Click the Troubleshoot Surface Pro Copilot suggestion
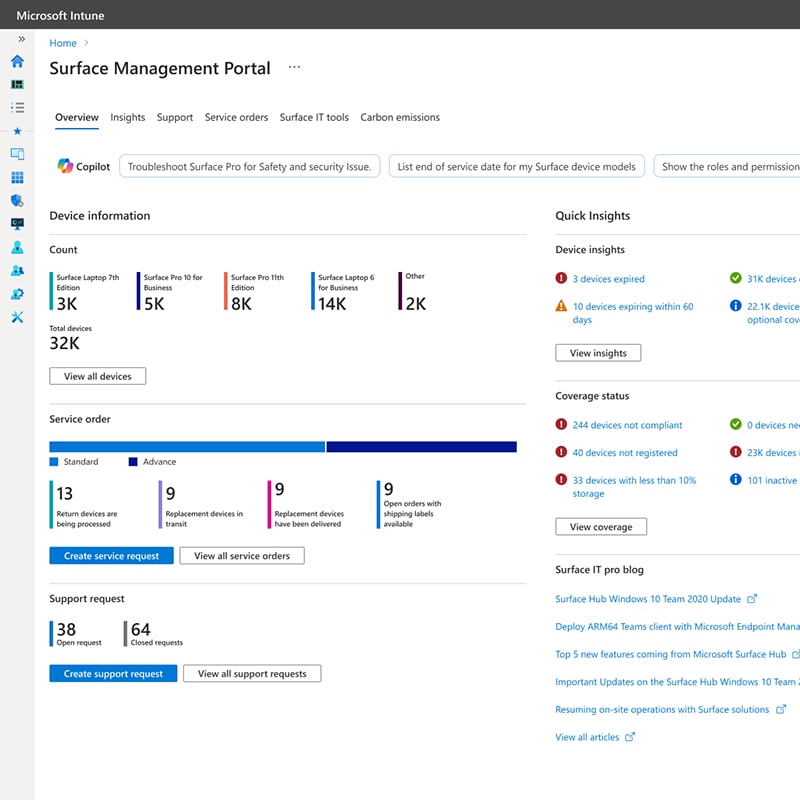The height and width of the screenshot is (800, 800). [249, 166]
